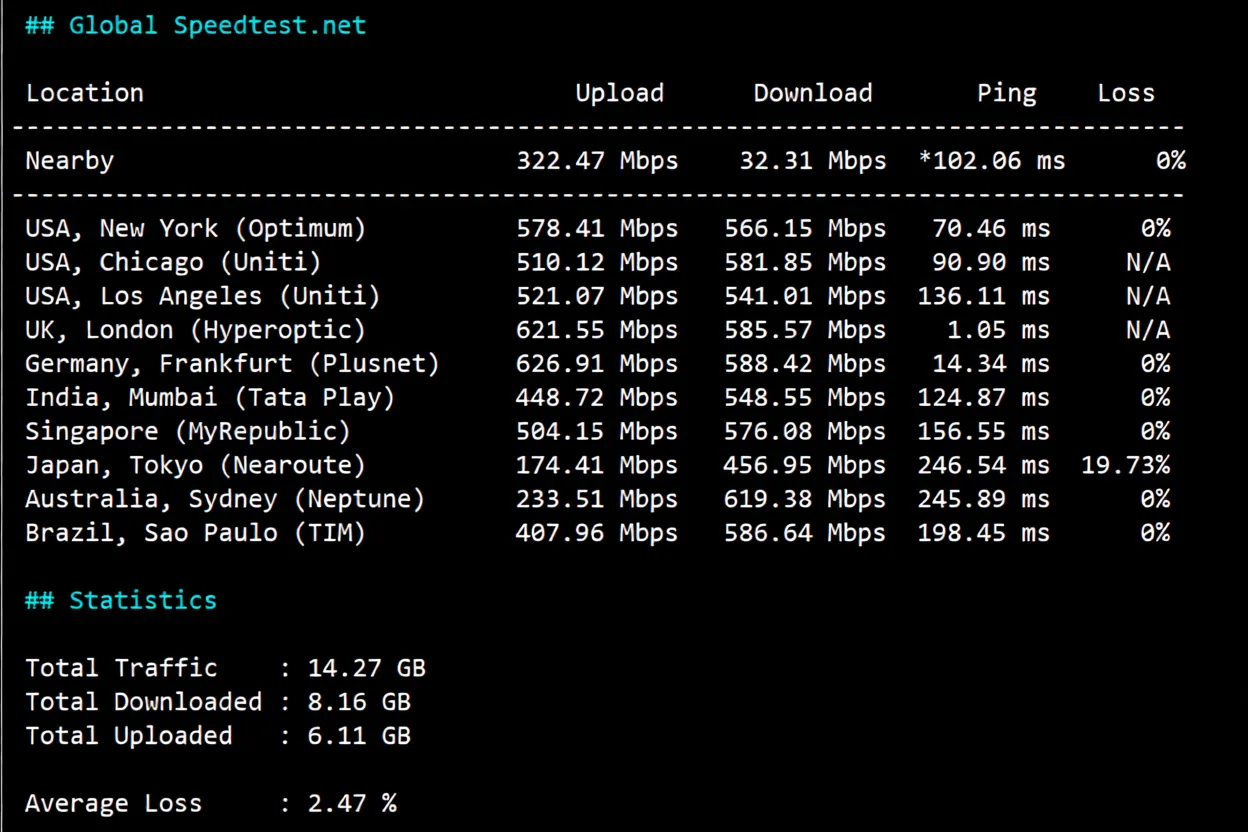
Task: Select London download '585.57 Mbps'
Action: coord(805,330)
